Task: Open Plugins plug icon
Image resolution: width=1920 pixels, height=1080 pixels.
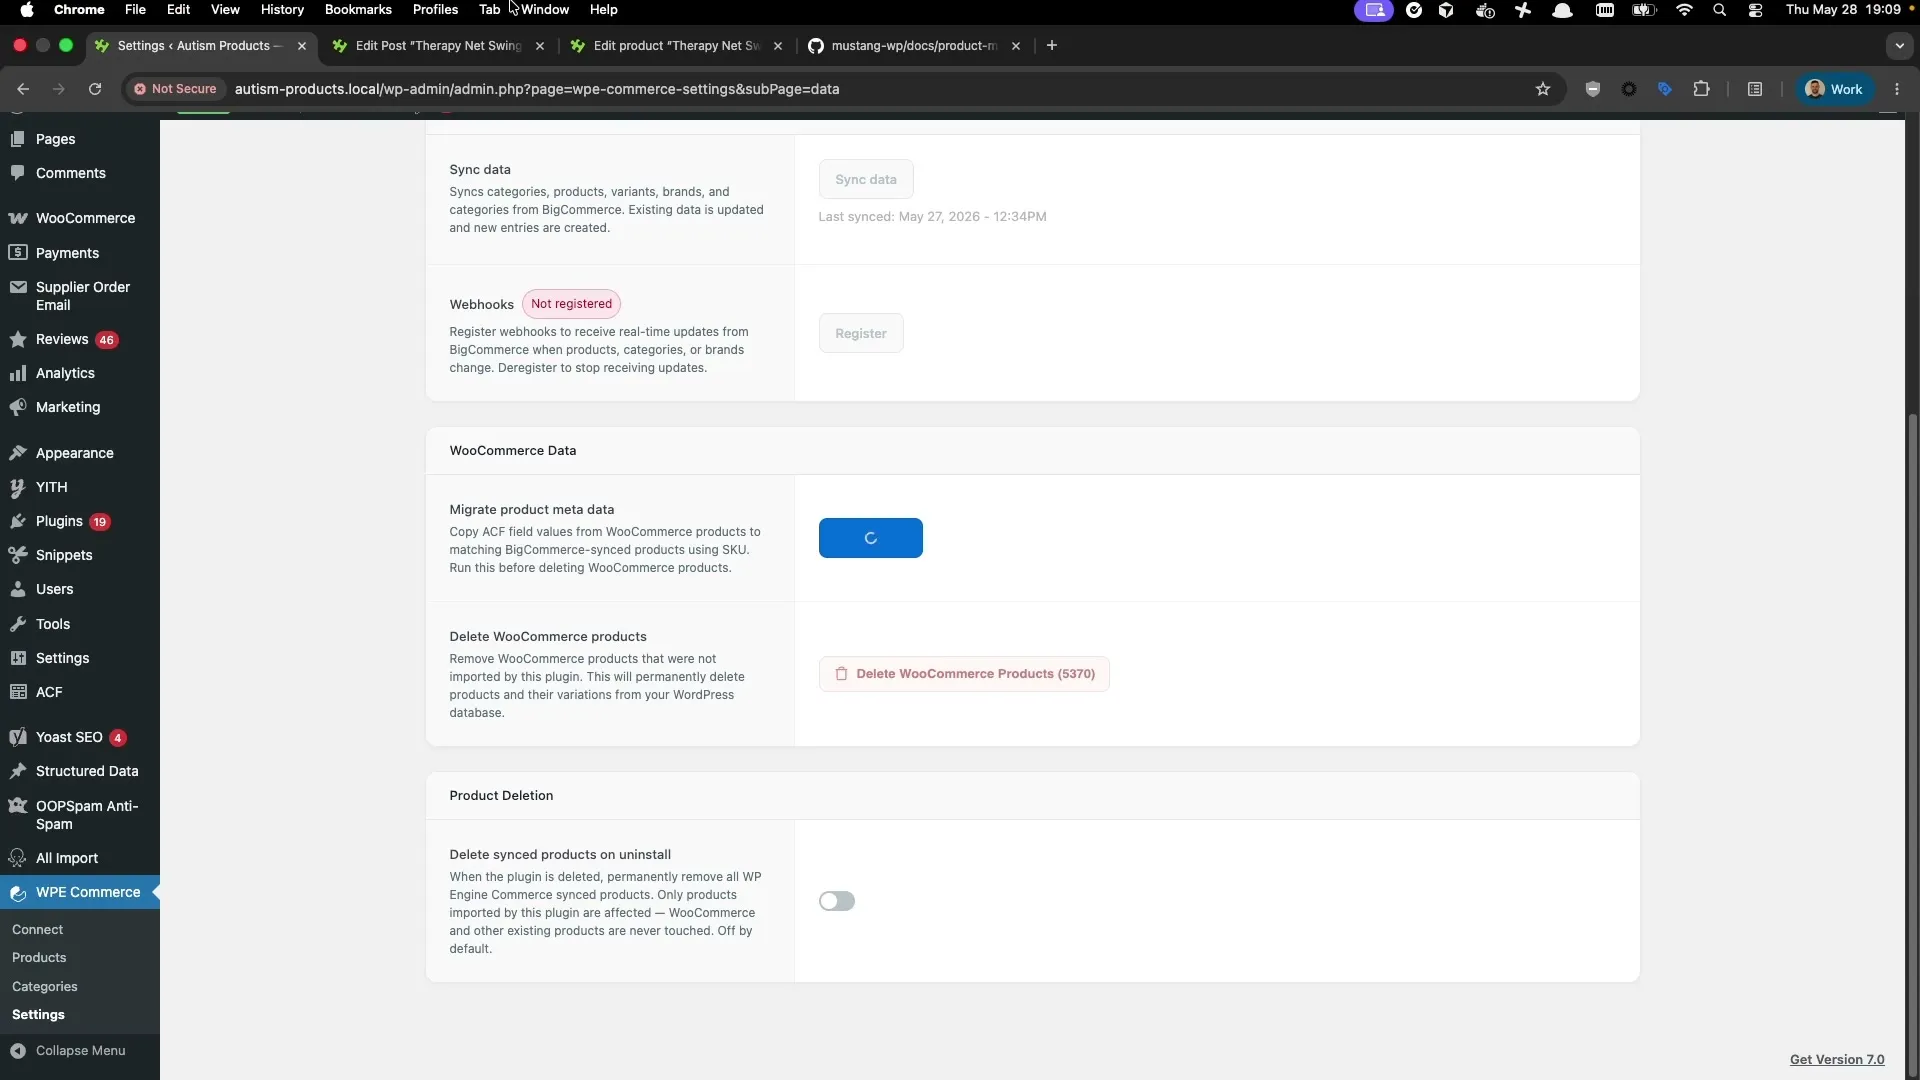Action: click(x=18, y=521)
